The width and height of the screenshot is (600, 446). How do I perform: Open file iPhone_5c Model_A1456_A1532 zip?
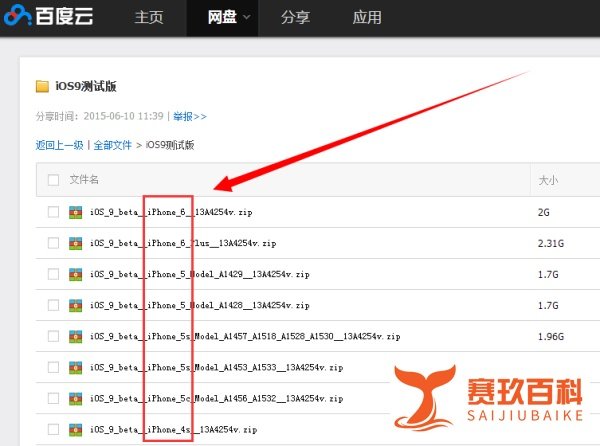point(217,398)
